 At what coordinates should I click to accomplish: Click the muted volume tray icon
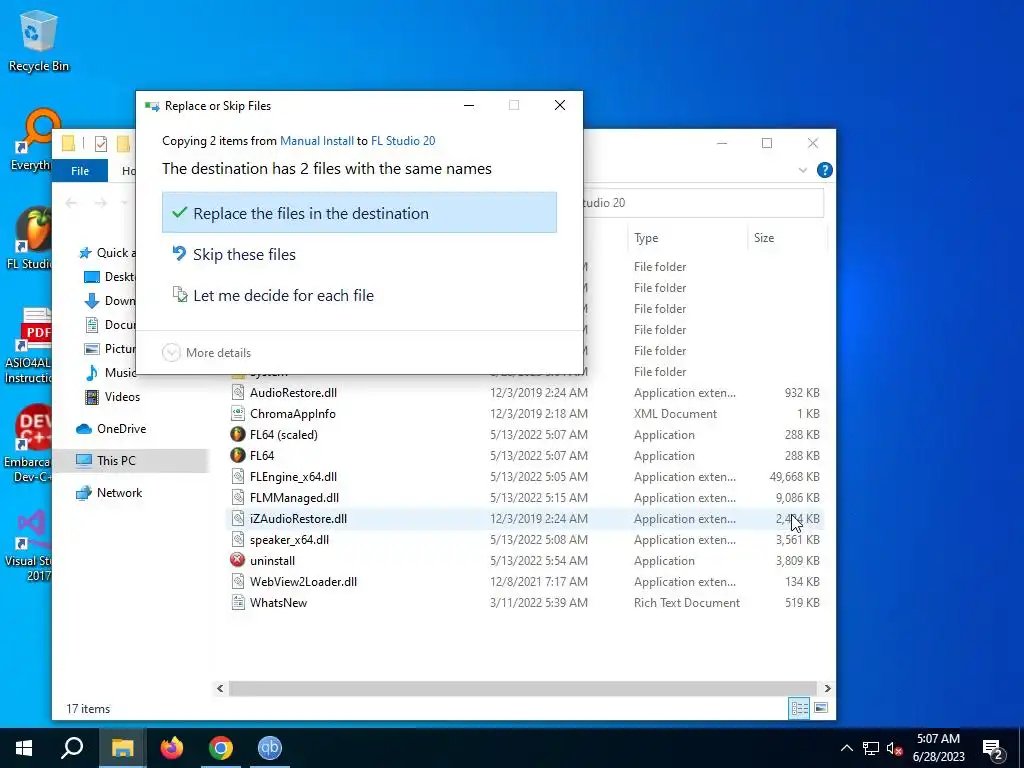point(894,748)
